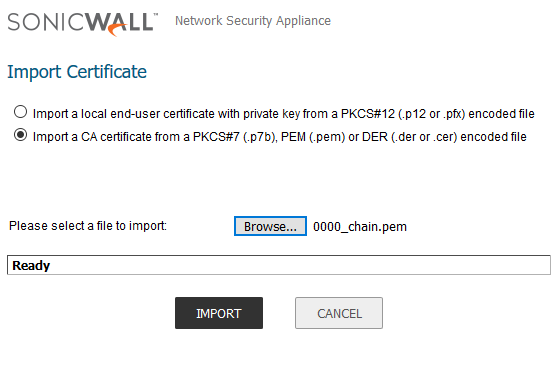Click the '.p12 or .pfx' text in the first option
This screenshot has height=368, width=558.
point(432,114)
